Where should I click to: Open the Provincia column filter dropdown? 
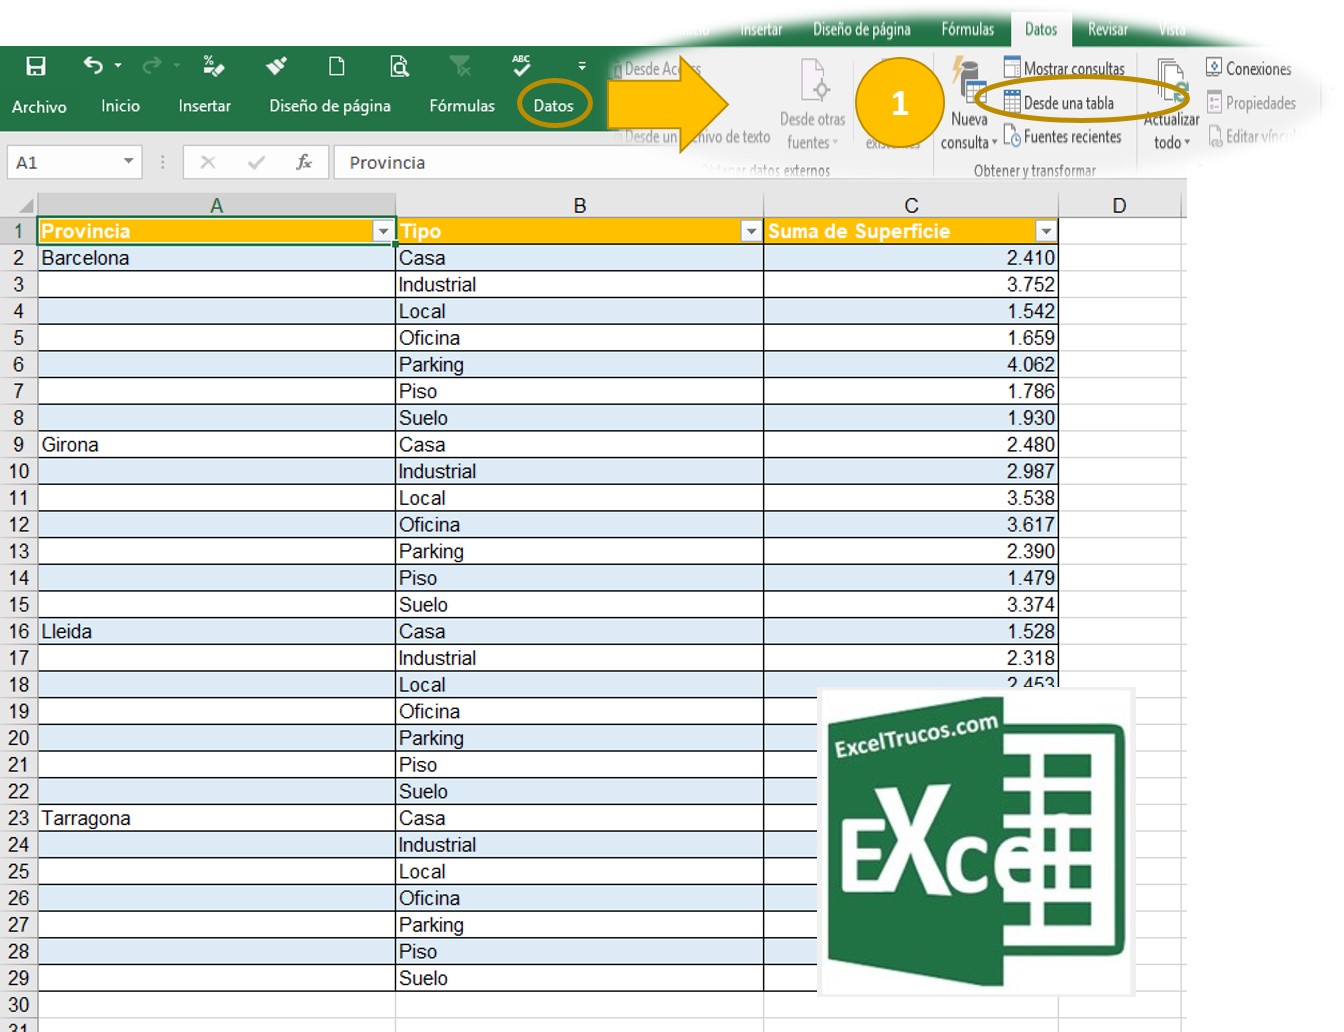tap(382, 232)
